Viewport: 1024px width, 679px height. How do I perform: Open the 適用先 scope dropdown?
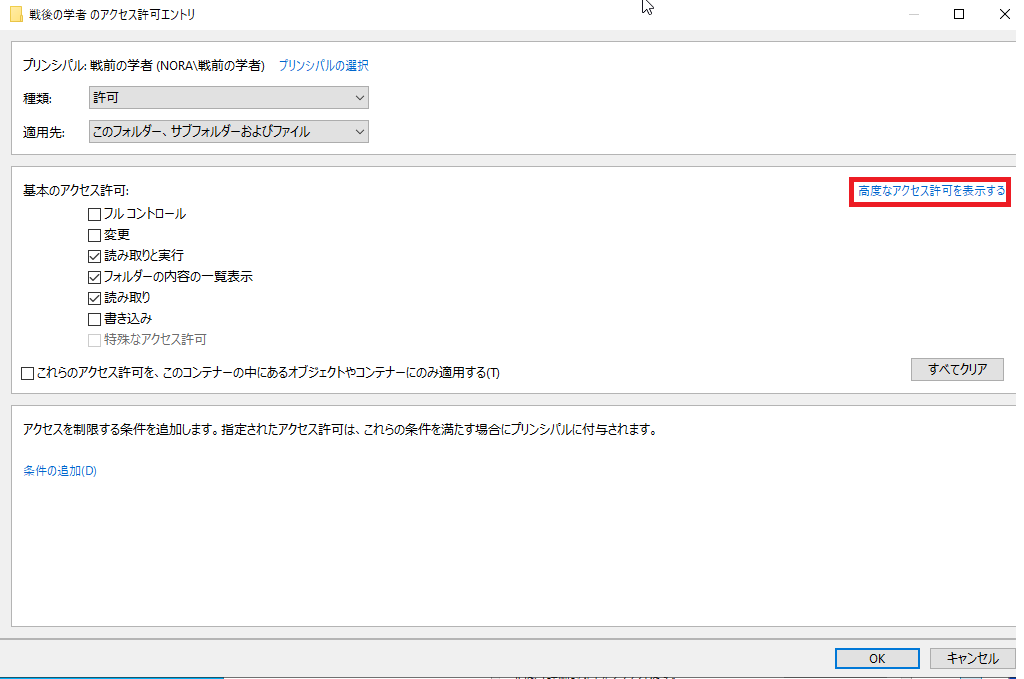pyautogui.click(x=229, y=131)
